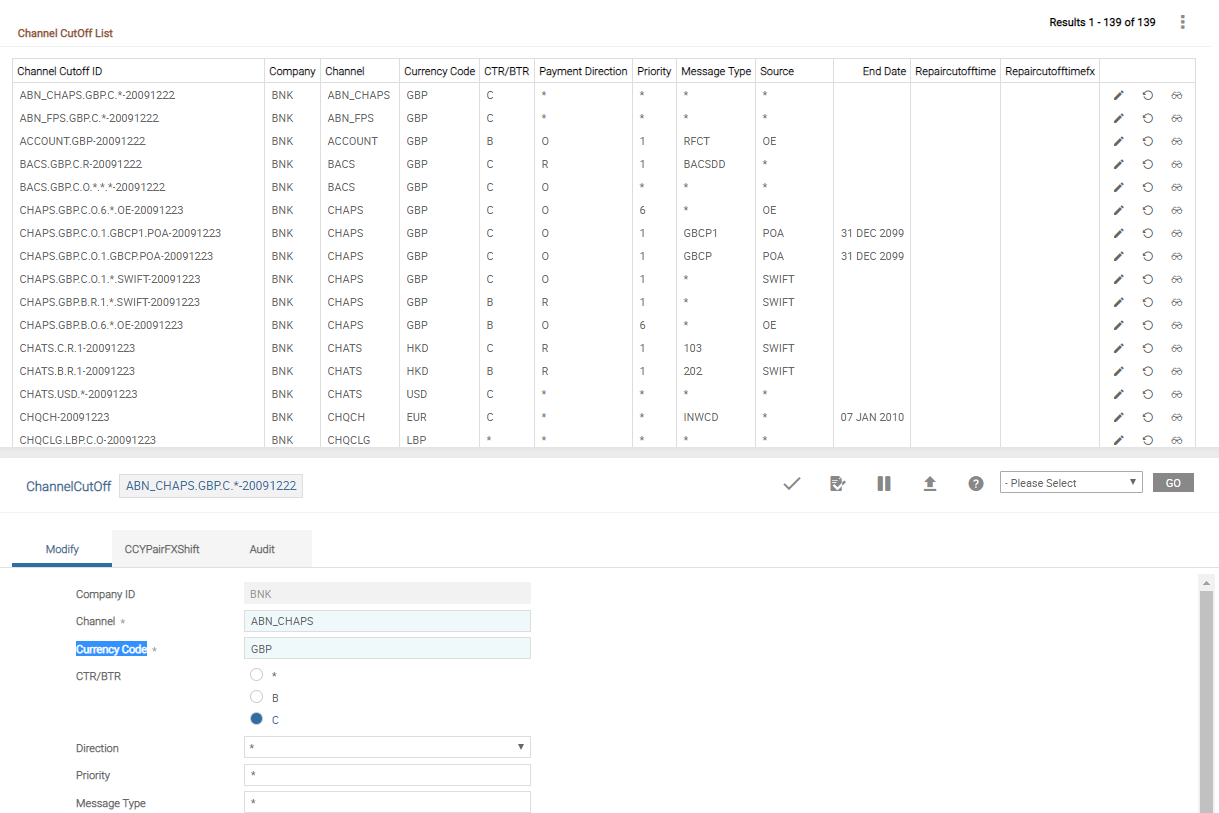Click the commit checkmark icon
Viewport: 1219px width, 813px height.
(792, 483)
